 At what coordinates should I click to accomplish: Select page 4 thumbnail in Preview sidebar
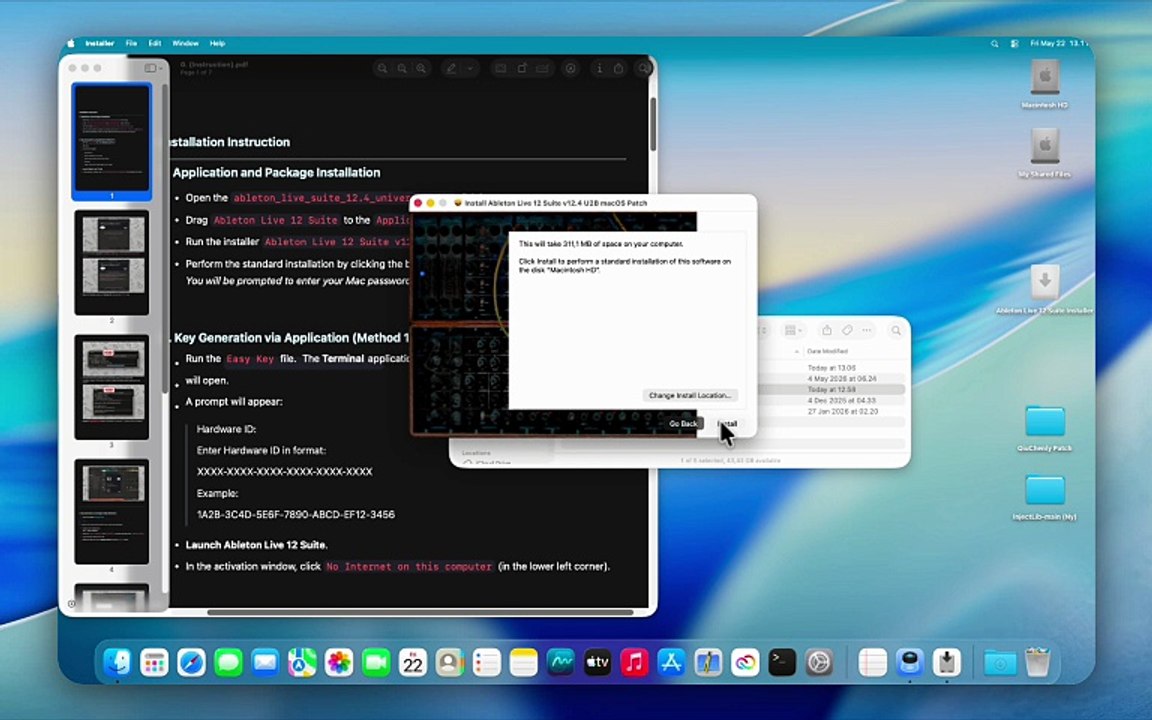(x=112, y=512)
